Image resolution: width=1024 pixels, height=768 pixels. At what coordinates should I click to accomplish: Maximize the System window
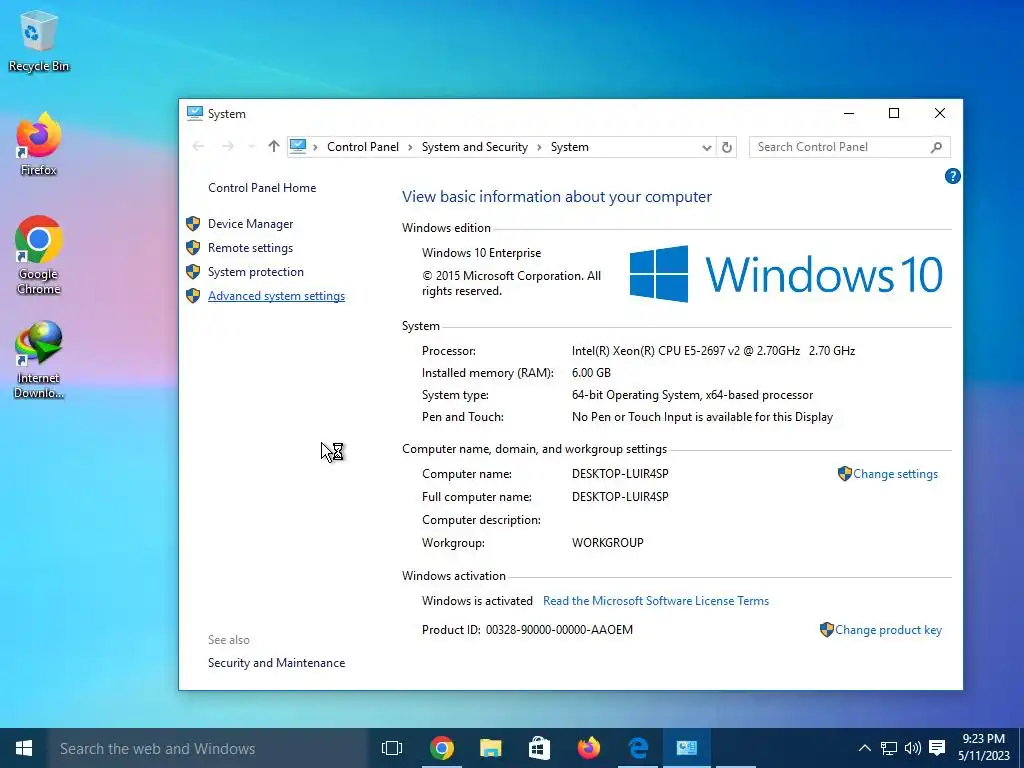pos(894,113)
